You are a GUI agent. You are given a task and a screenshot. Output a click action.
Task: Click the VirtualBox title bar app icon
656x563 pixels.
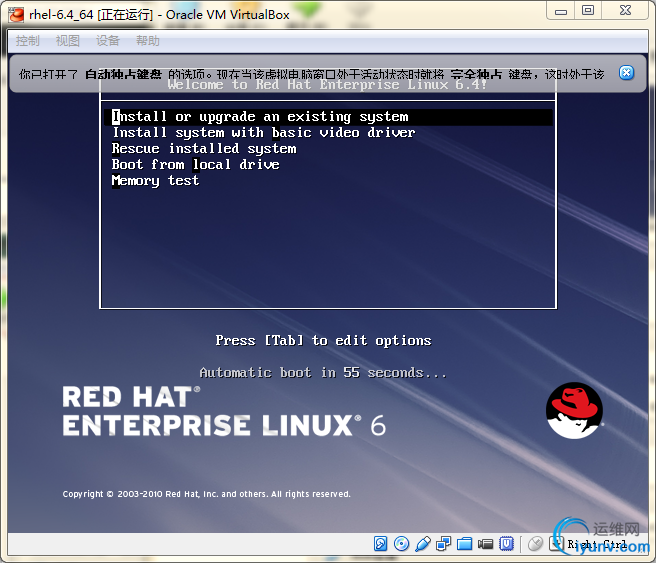(x=16, y=15)
